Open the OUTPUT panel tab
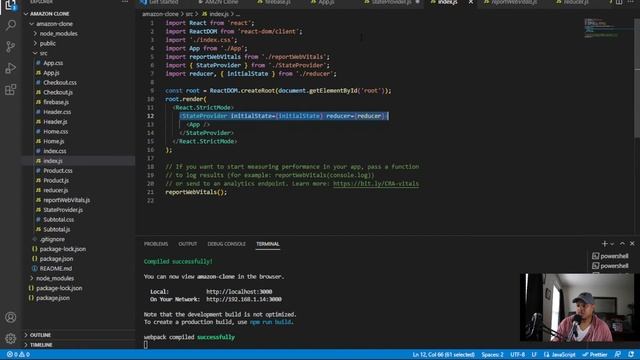The height and width of the screenshot is (360, 640). 187,244
